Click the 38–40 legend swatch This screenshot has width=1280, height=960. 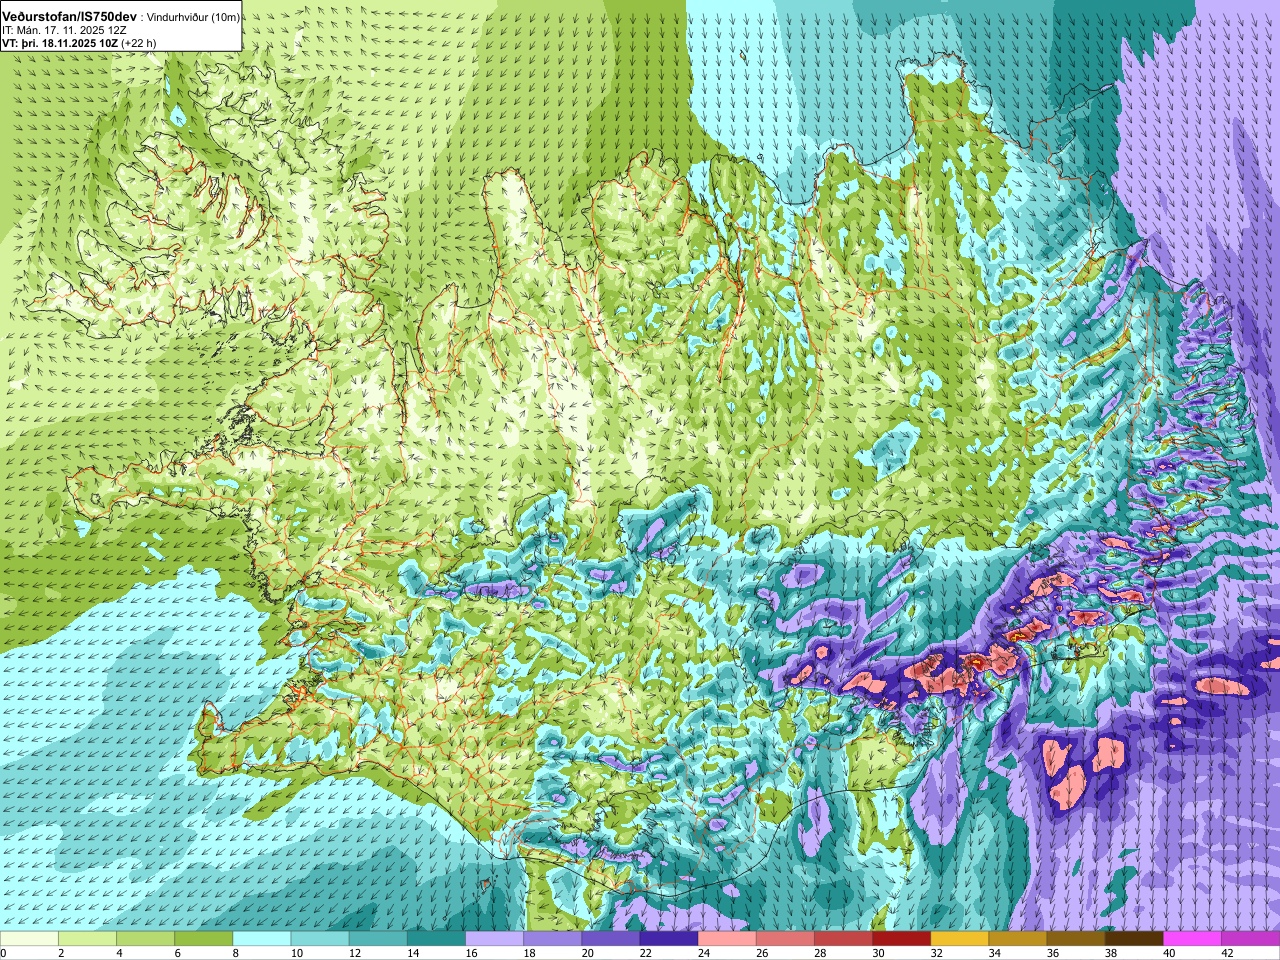(x=1134, y=939)
